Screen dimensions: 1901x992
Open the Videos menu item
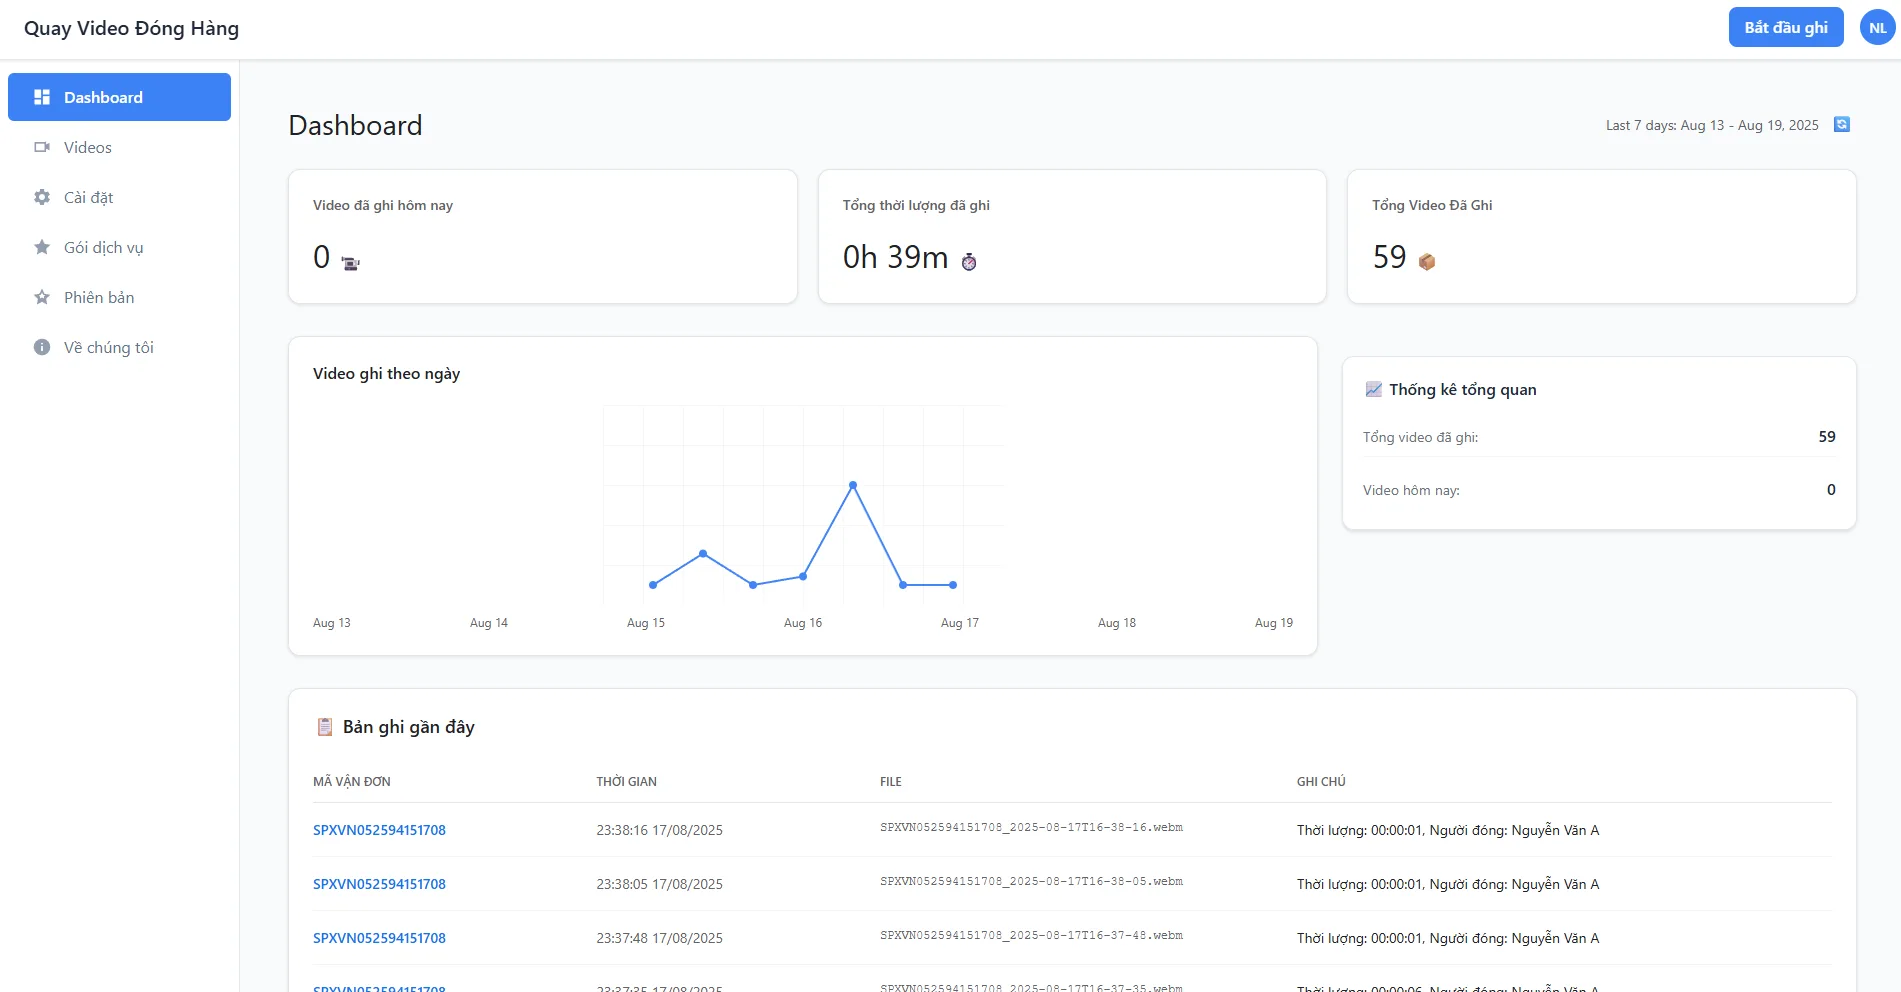pos(119,147)
